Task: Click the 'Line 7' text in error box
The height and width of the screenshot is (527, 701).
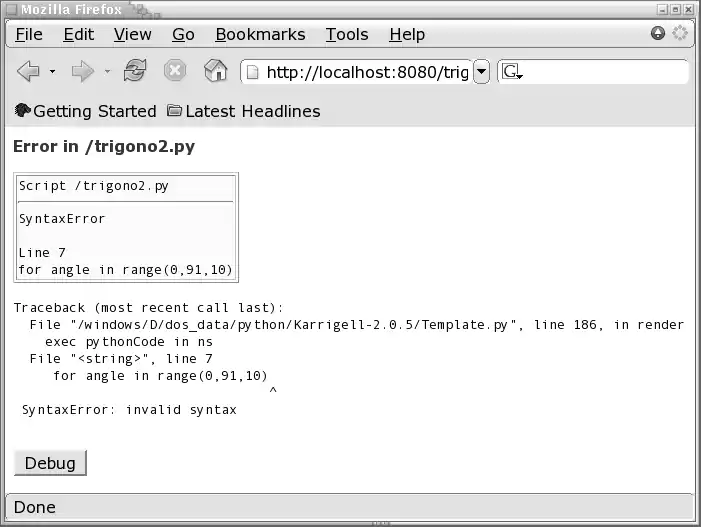Action: coord(42,253)
